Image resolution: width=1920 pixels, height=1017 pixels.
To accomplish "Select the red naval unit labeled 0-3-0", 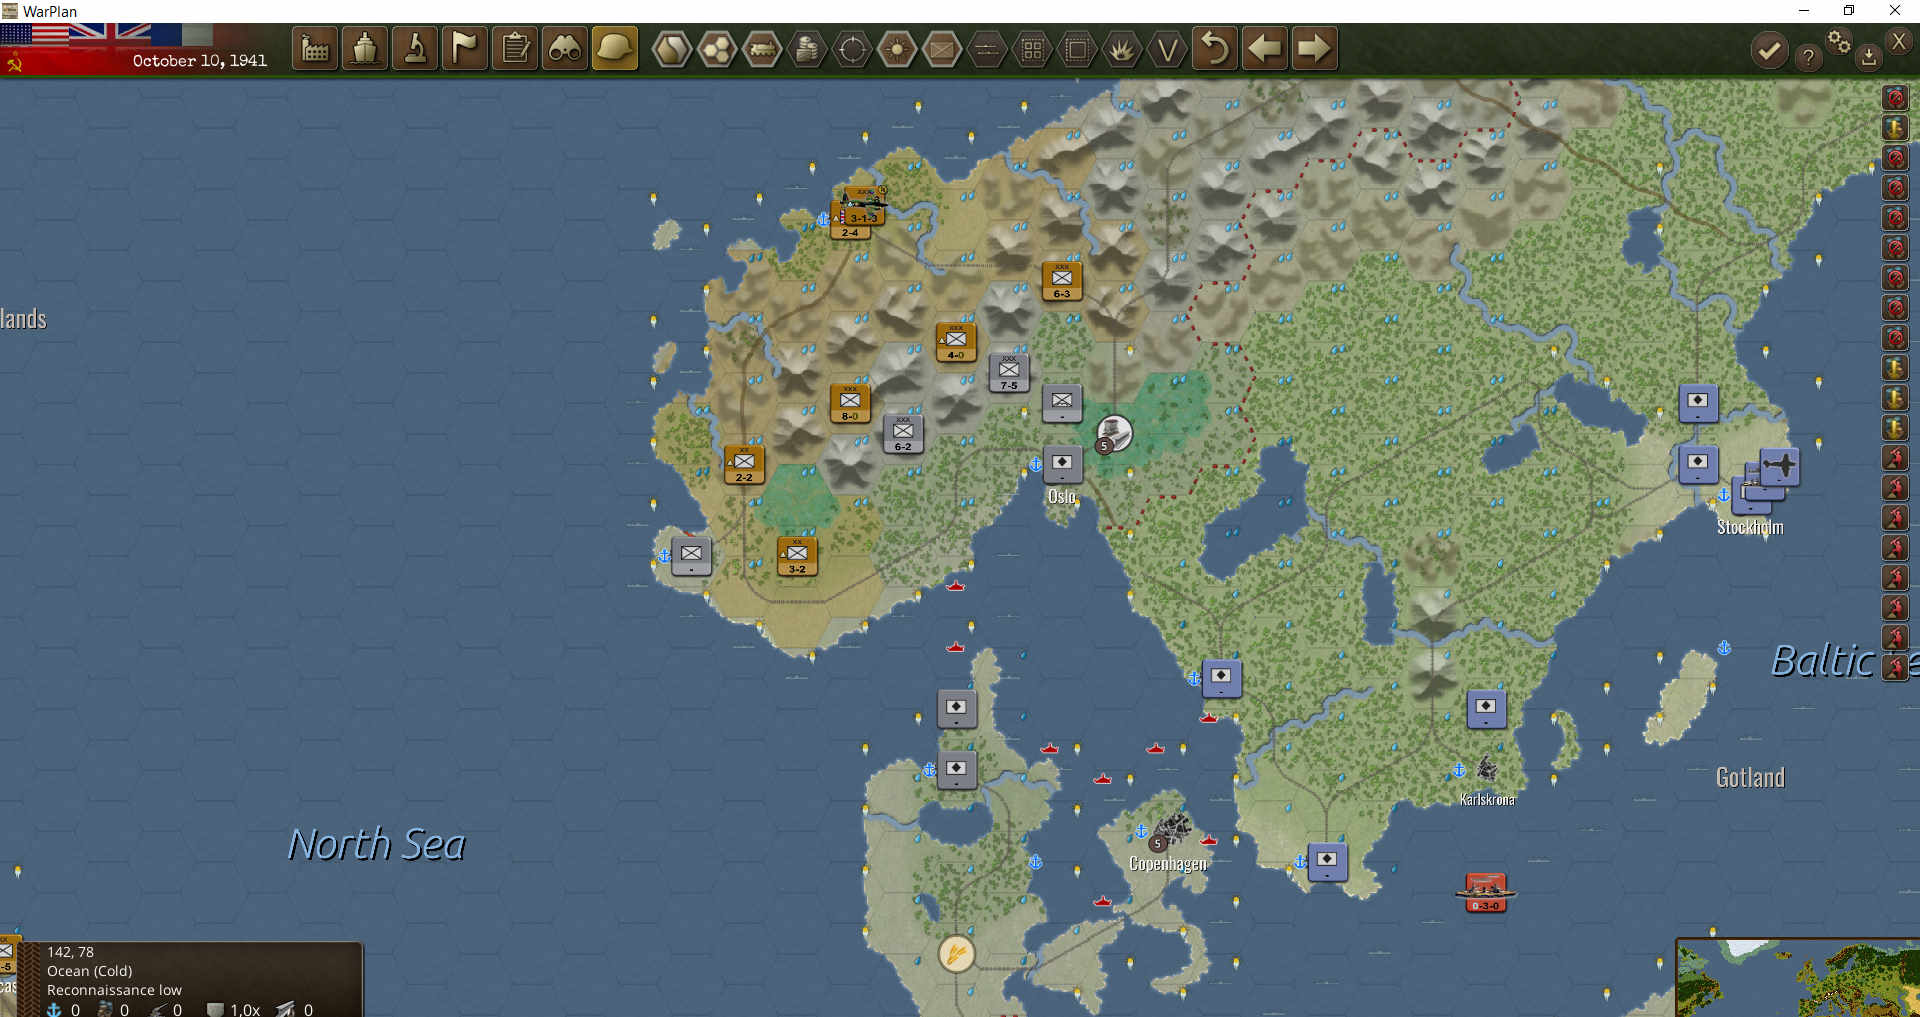I will (1485, 892).
